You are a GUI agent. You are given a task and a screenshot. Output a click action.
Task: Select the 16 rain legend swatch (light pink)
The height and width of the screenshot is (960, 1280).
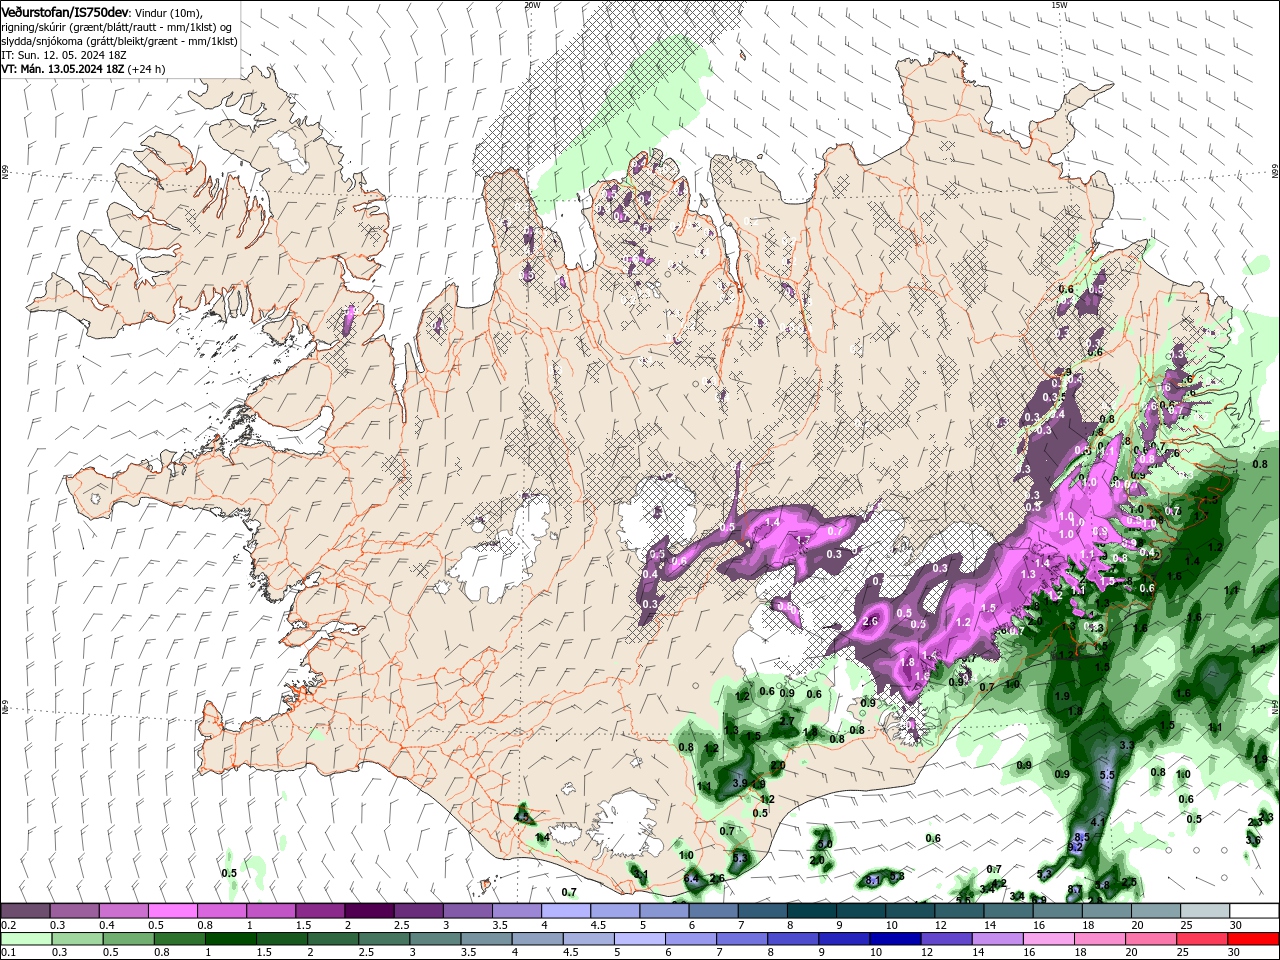pyautogui.click(x=1048, y=939)
